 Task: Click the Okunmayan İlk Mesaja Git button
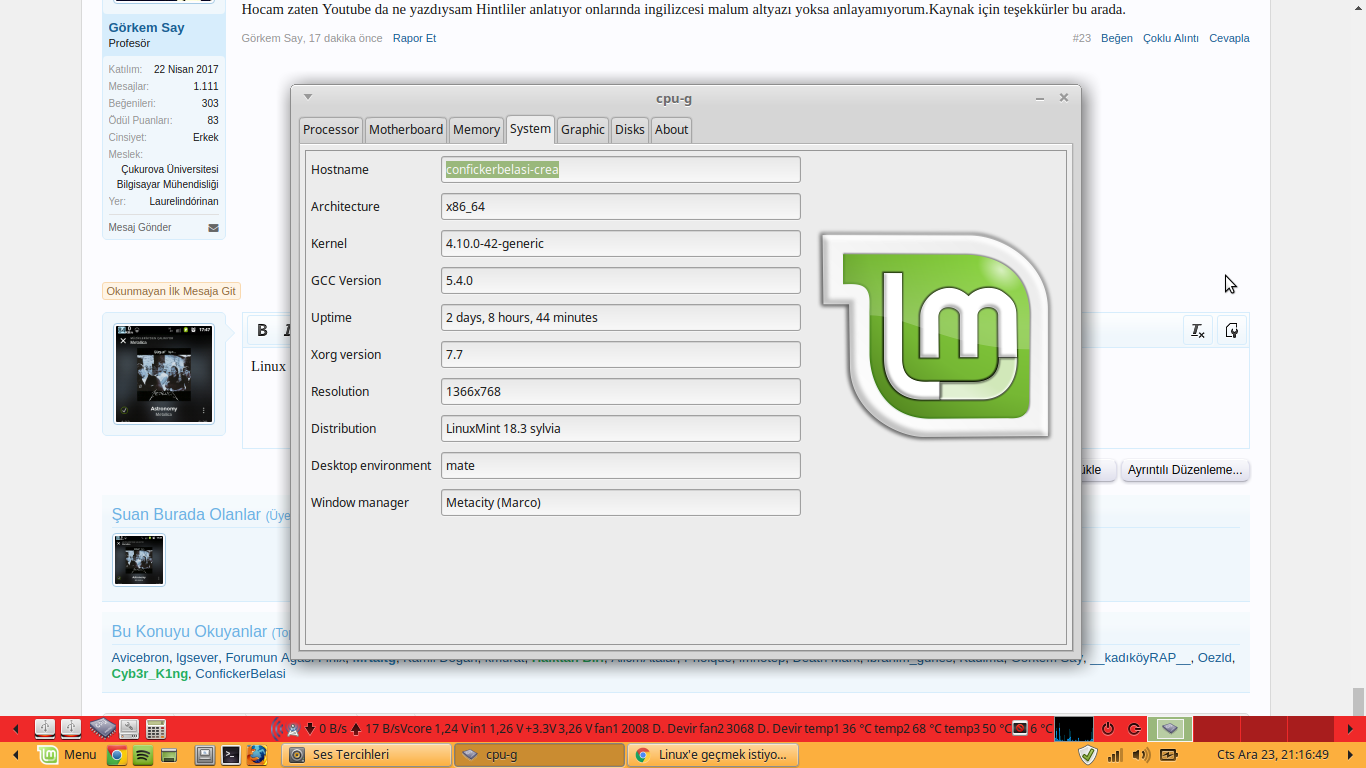[x=171, y=291]
